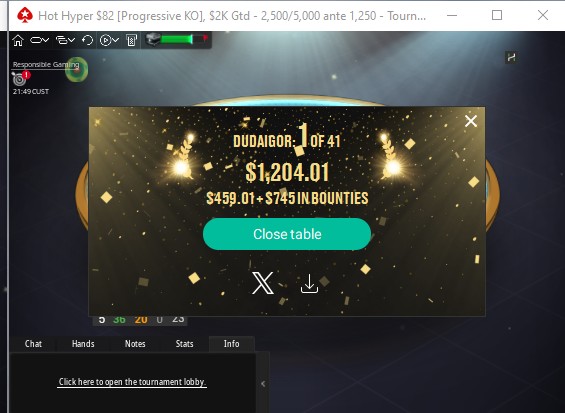Switch to the Chat tab
565x413 pixels.
click(x=33, y=344)
